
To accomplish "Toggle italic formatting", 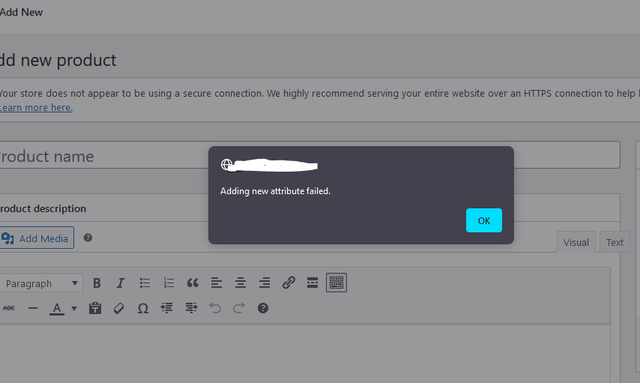I will [x=120, y=283].
